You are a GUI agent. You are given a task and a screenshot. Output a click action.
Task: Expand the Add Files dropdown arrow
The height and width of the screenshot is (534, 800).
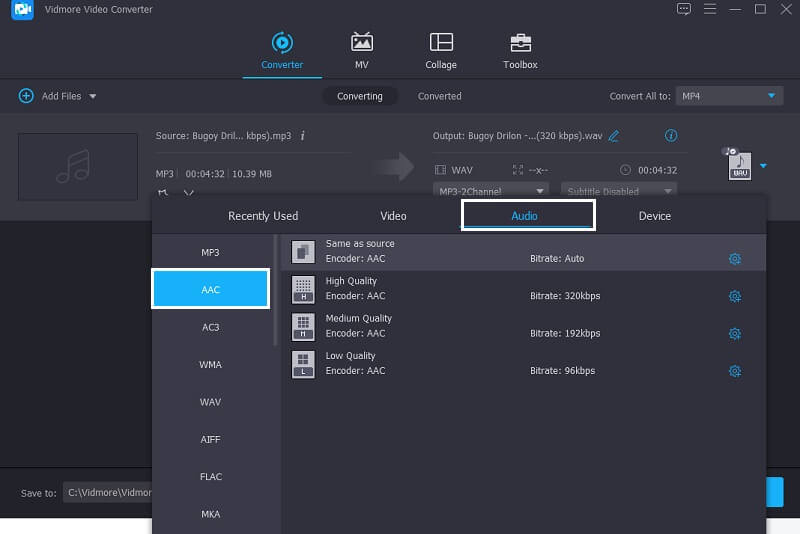pos(93,97)
